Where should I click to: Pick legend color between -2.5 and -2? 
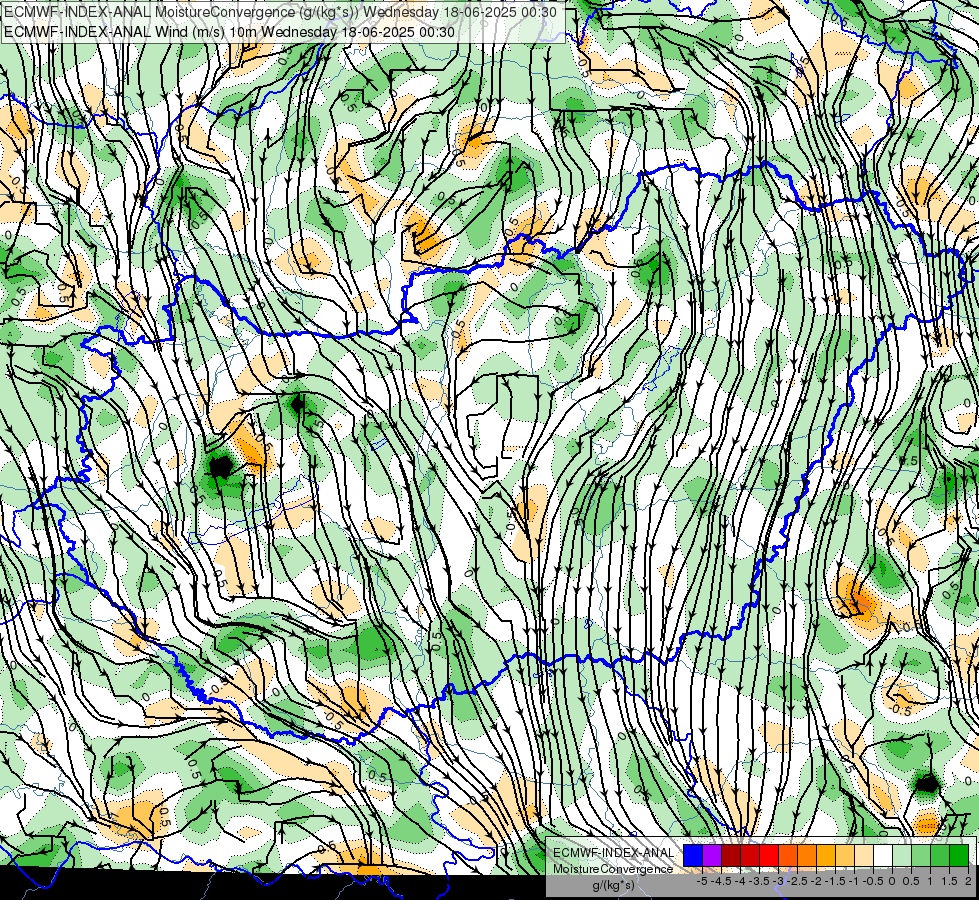807,855
